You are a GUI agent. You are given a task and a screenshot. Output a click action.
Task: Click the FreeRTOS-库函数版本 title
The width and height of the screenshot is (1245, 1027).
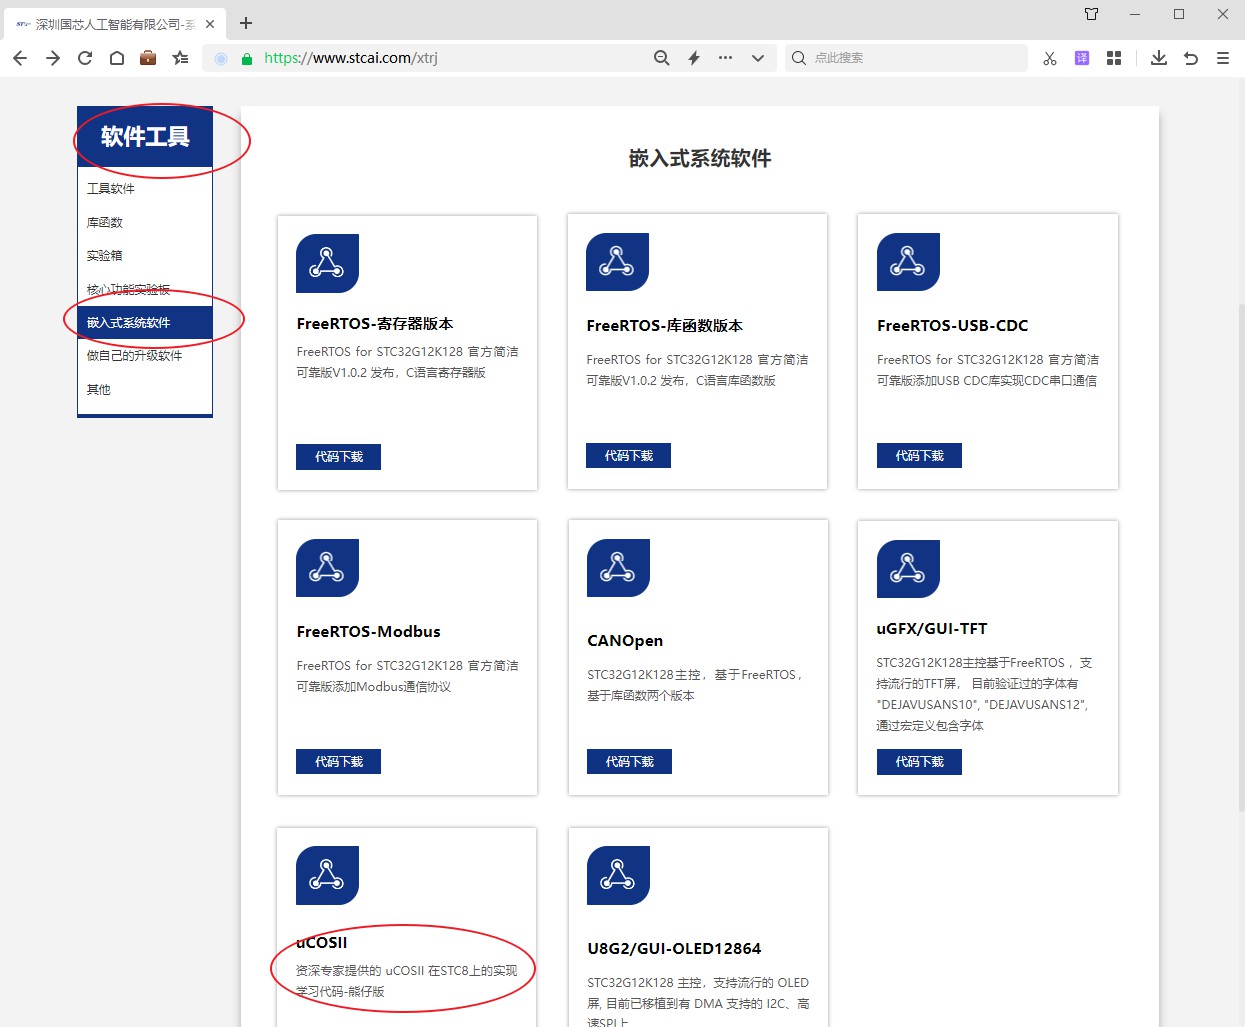pyautogui.click(x=665, y=326)
